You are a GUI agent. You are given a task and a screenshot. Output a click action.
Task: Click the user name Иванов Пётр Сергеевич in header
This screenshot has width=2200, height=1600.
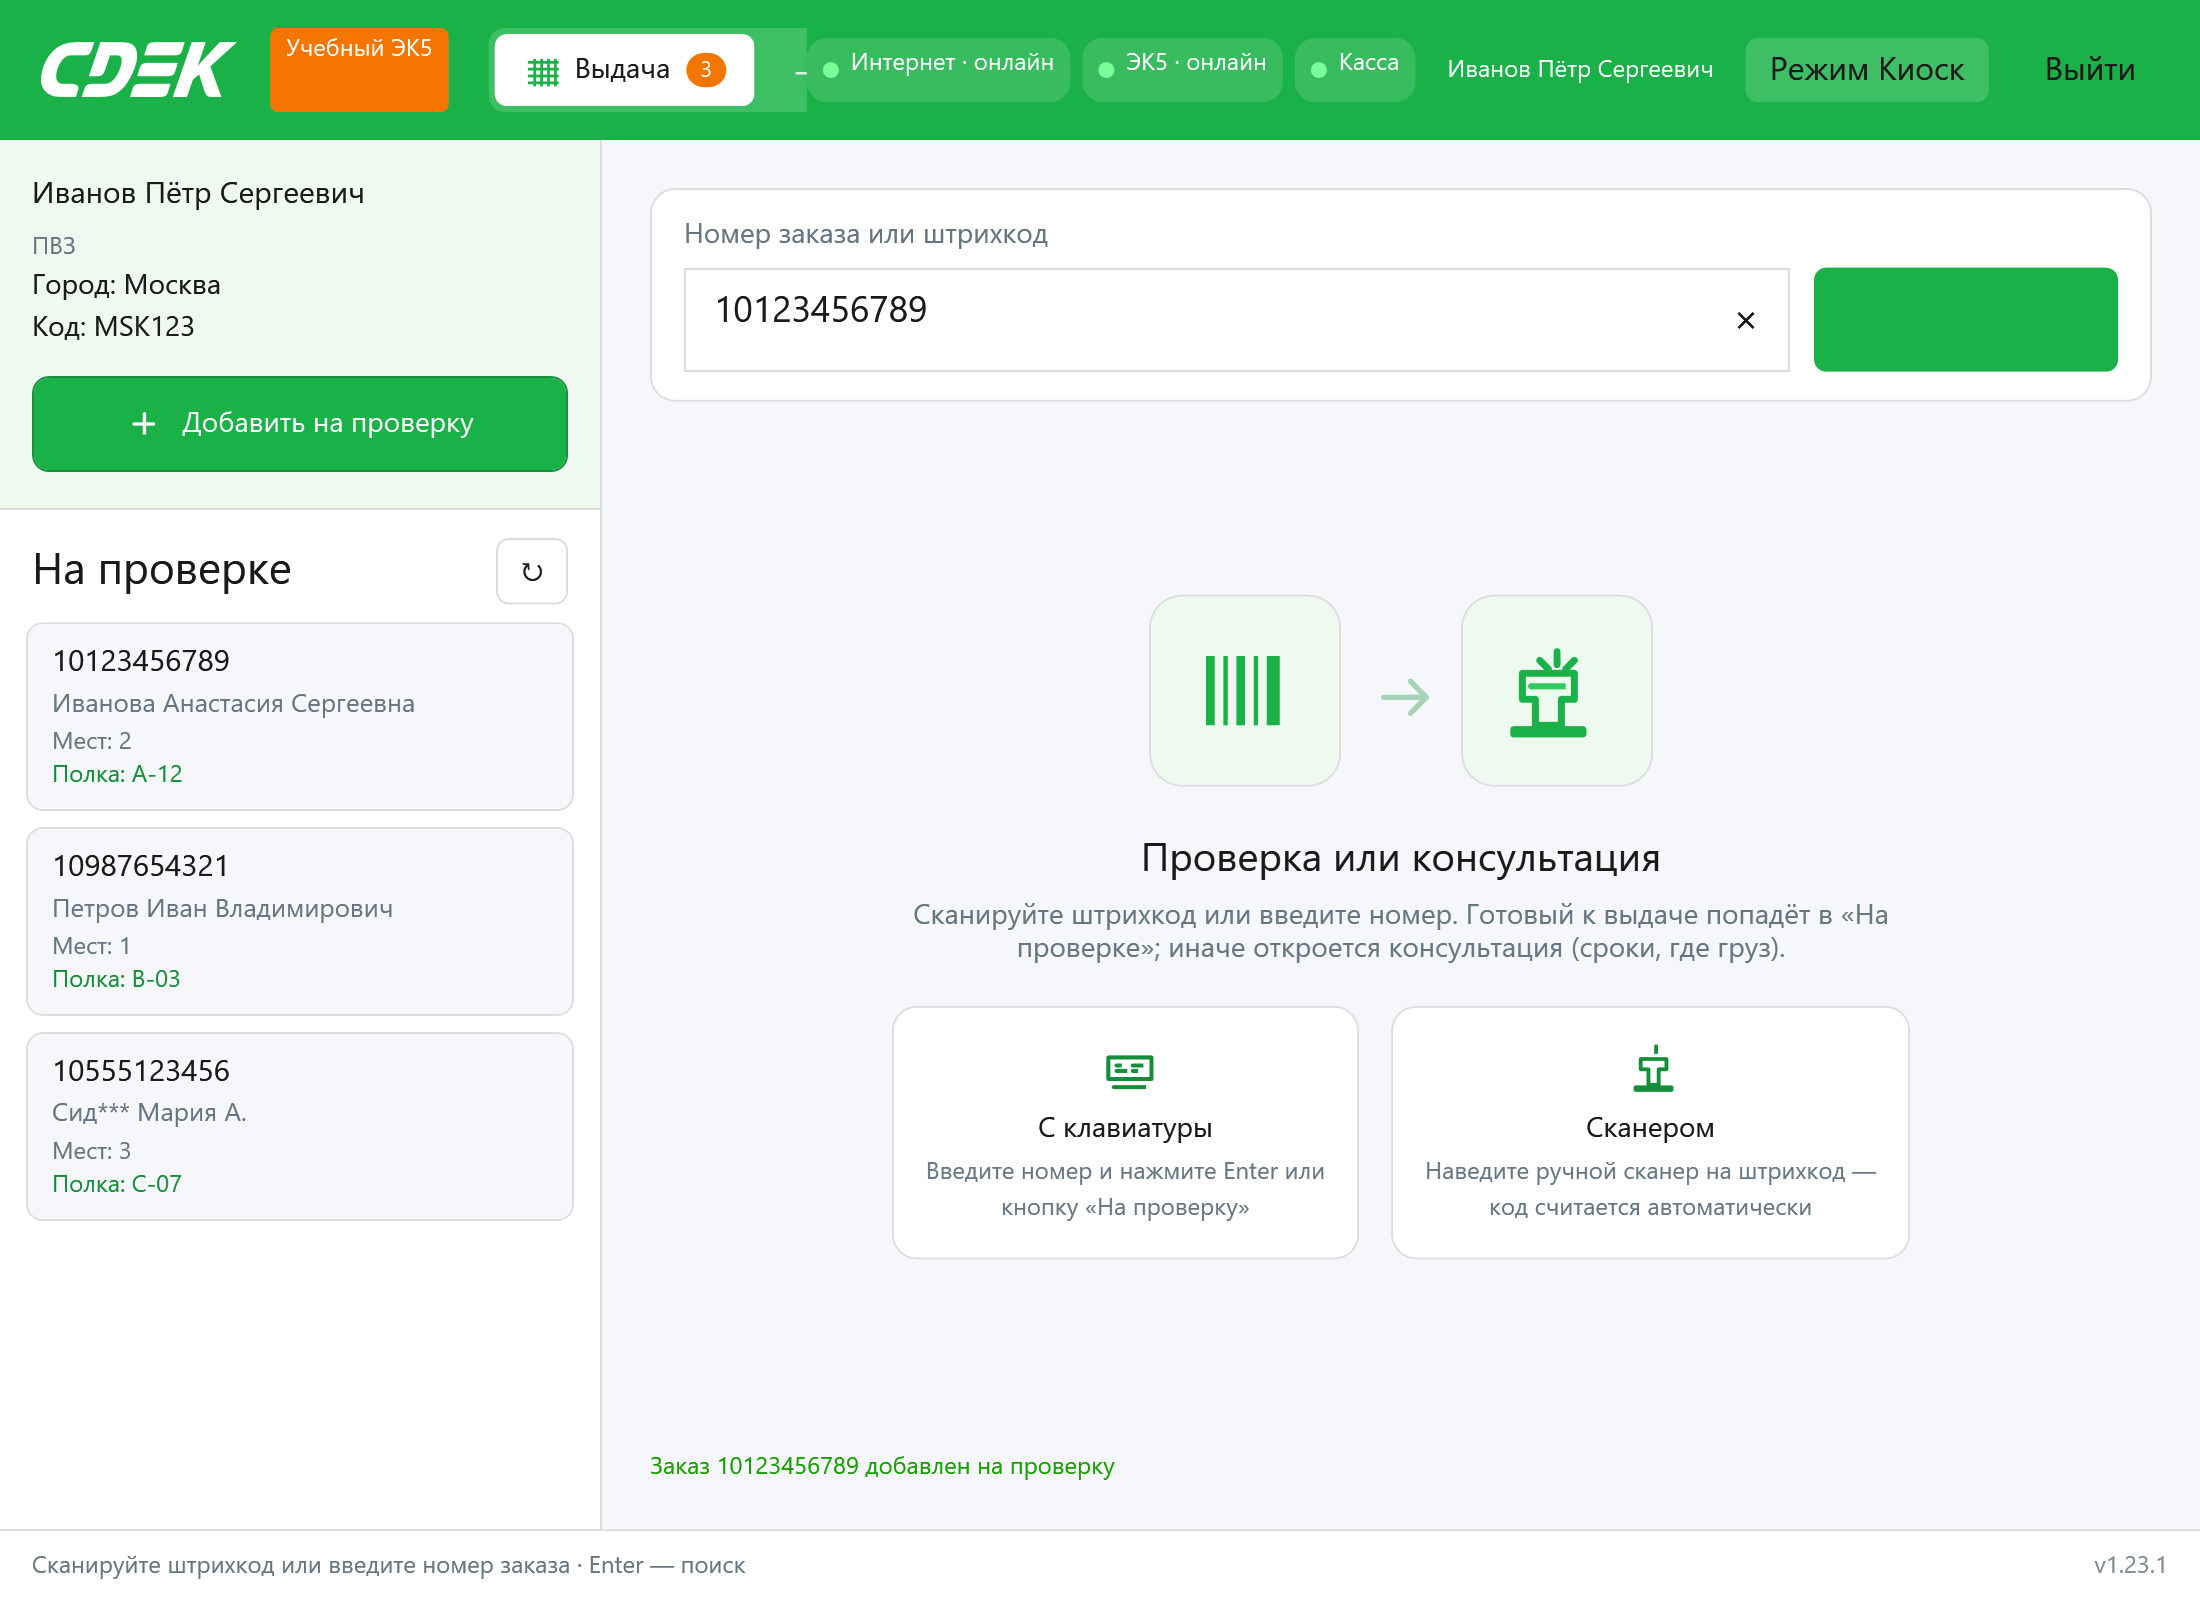coord(1580,69)
